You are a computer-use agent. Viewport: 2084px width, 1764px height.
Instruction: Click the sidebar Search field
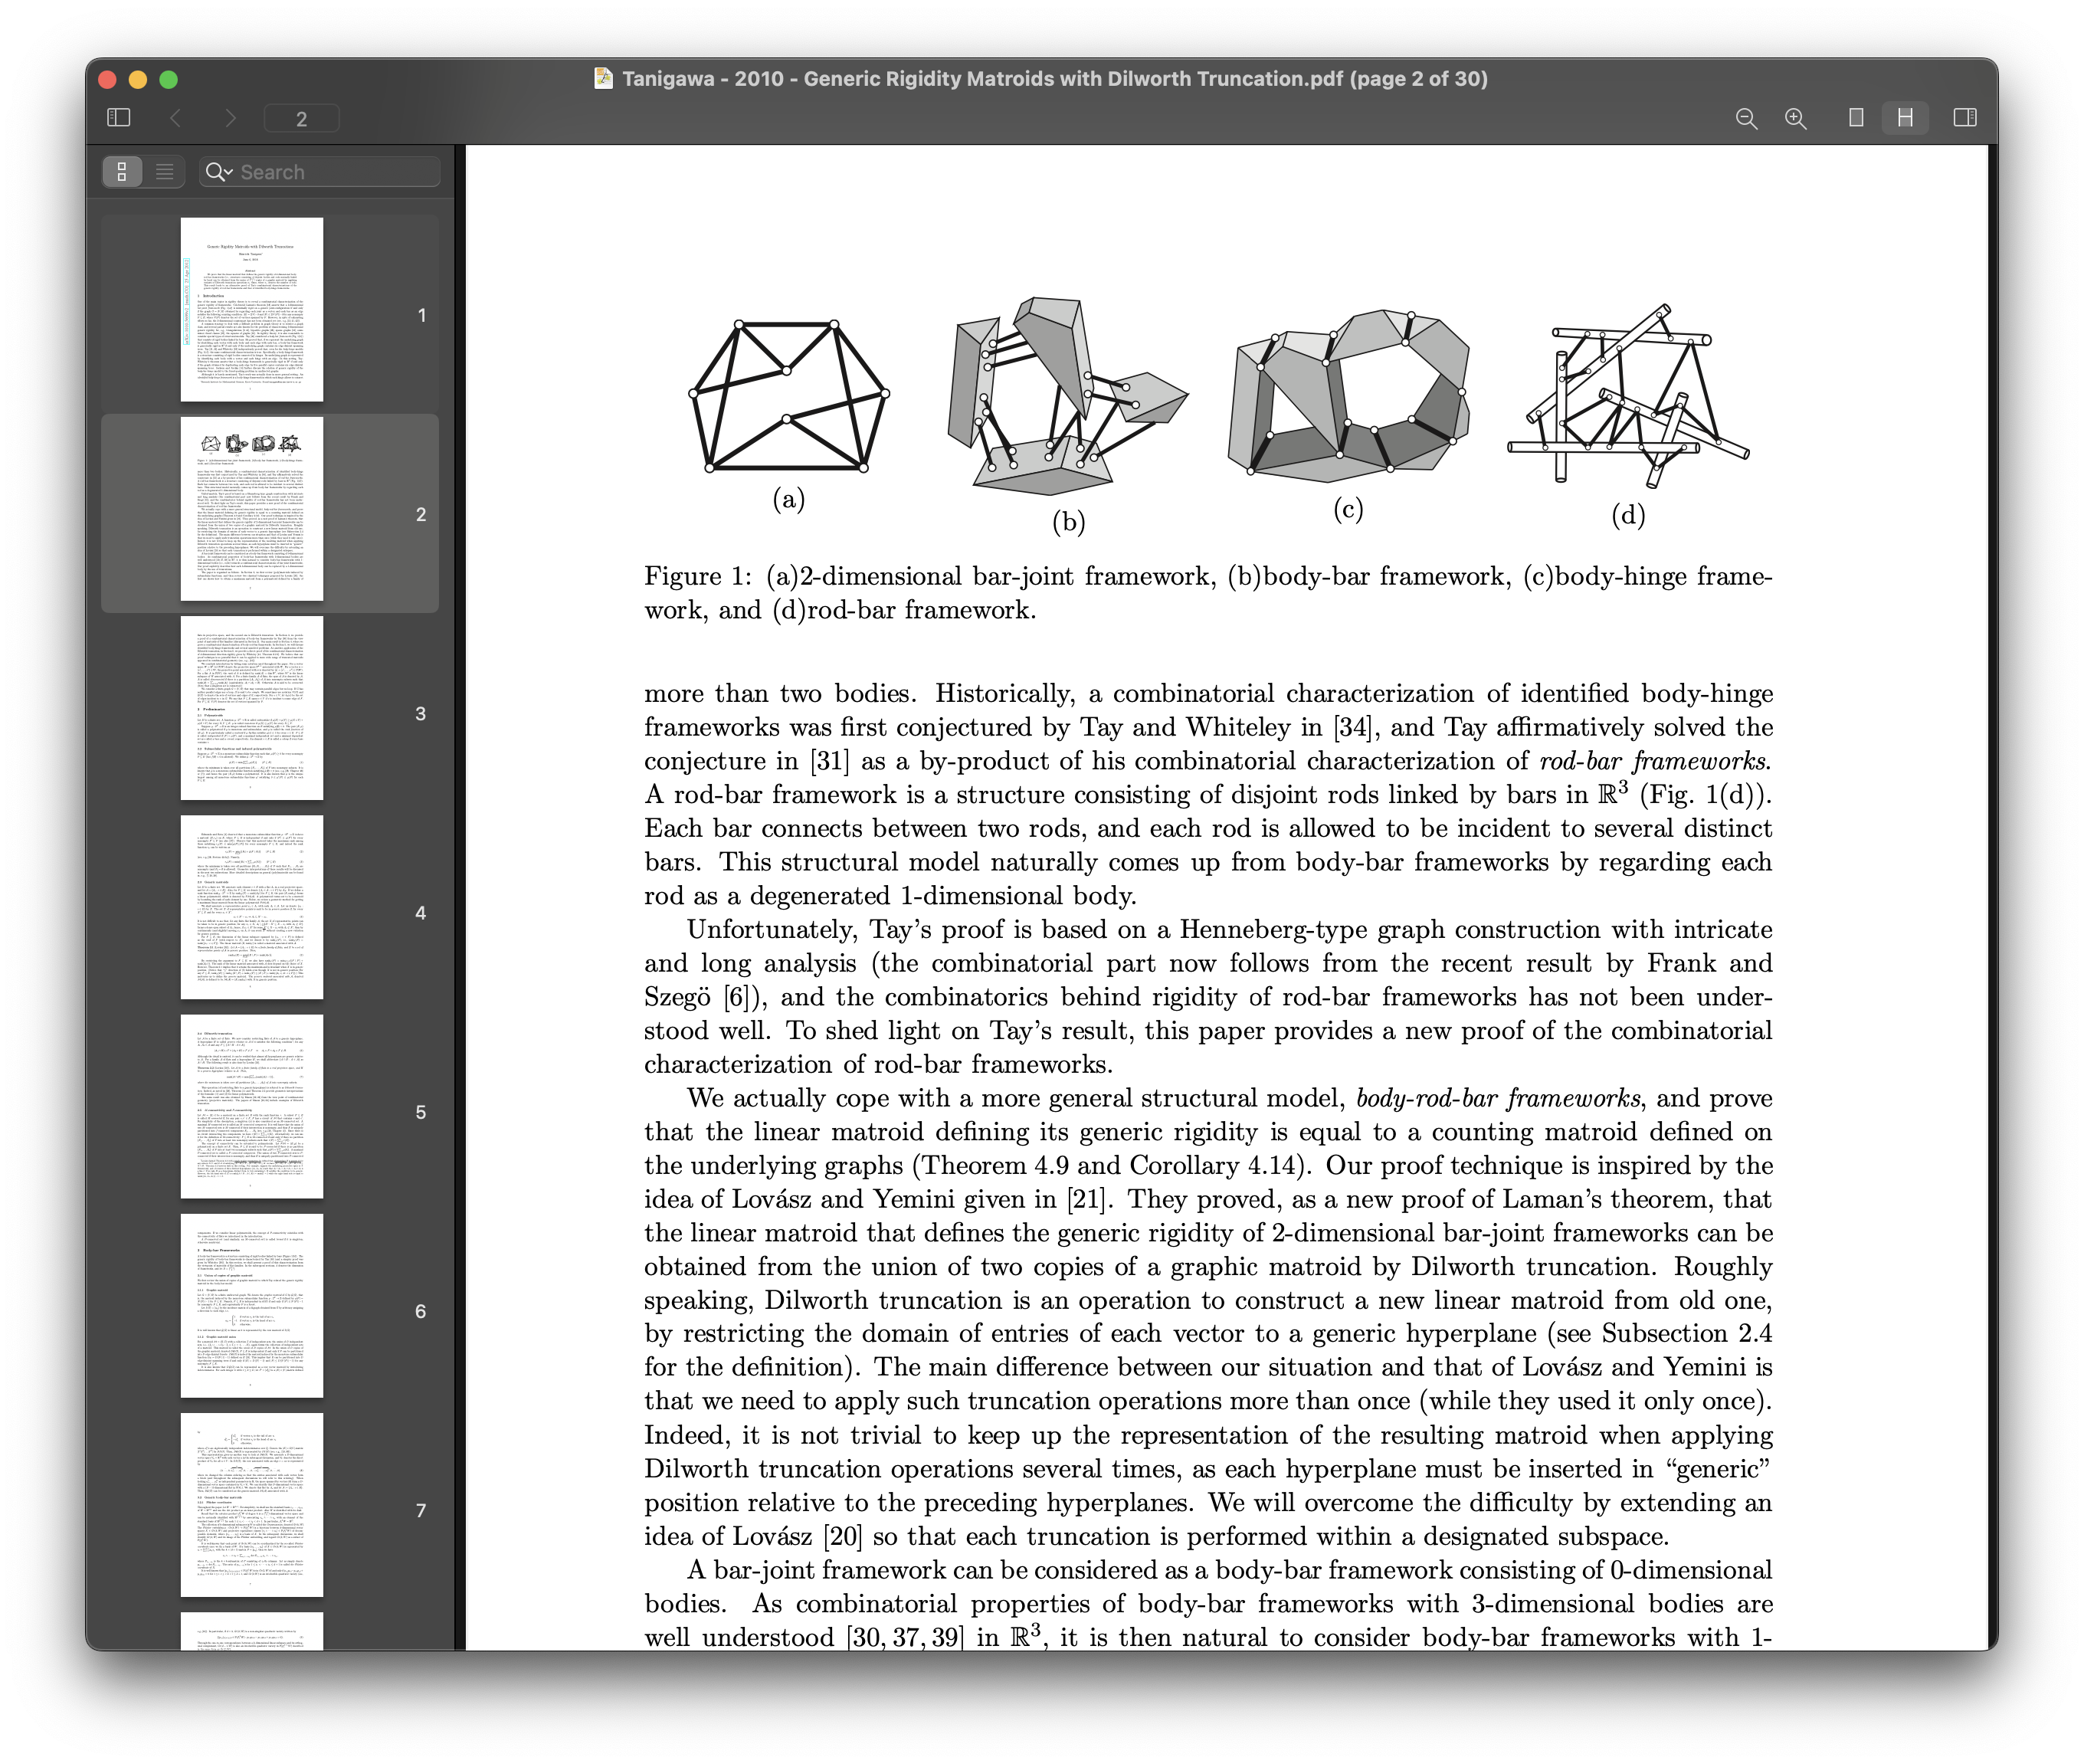(x=335, y=172)
